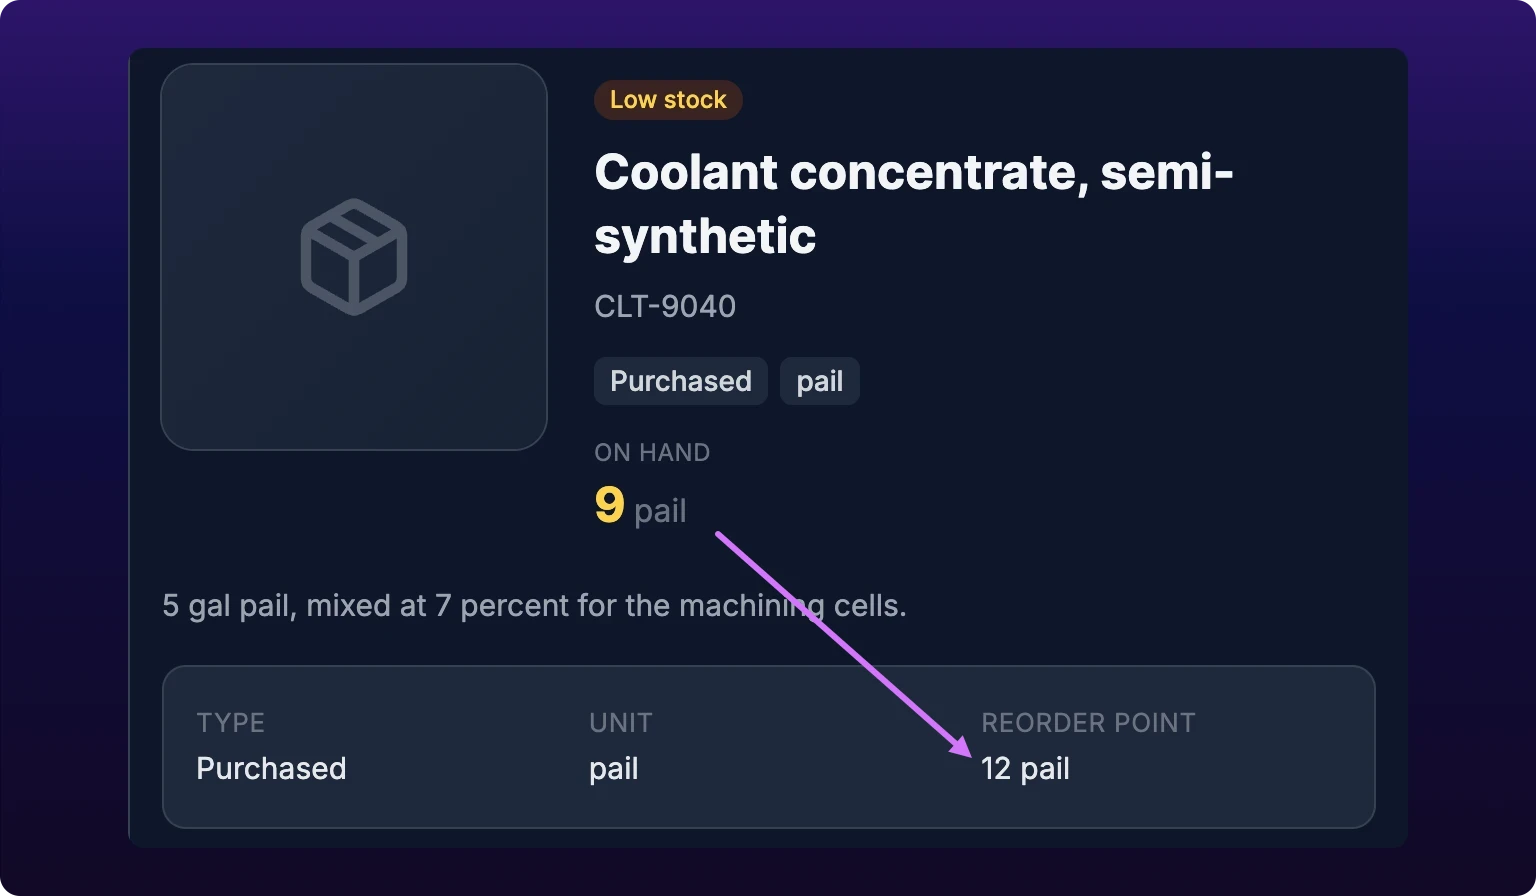Click the Purchased value under TYPE
Screen dimensions: 1536x896
[x=272, y=768]
